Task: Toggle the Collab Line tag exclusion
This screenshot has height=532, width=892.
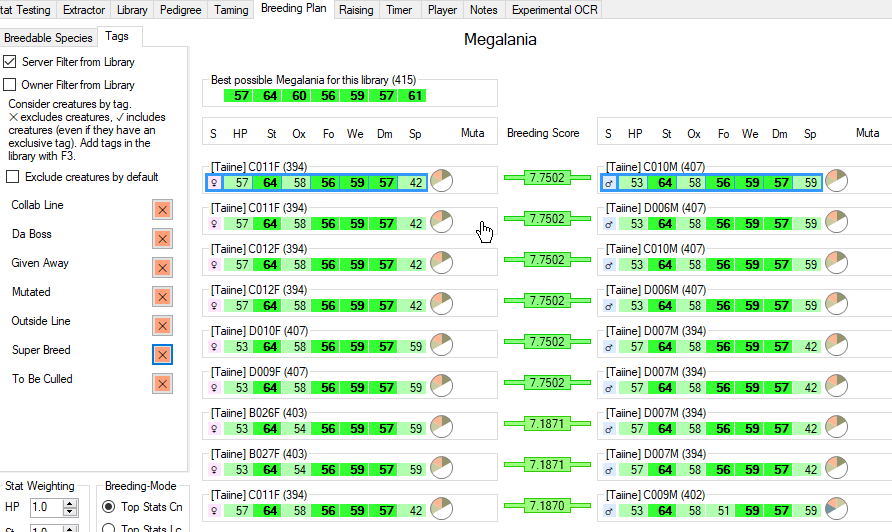Action: pos(162,209)
